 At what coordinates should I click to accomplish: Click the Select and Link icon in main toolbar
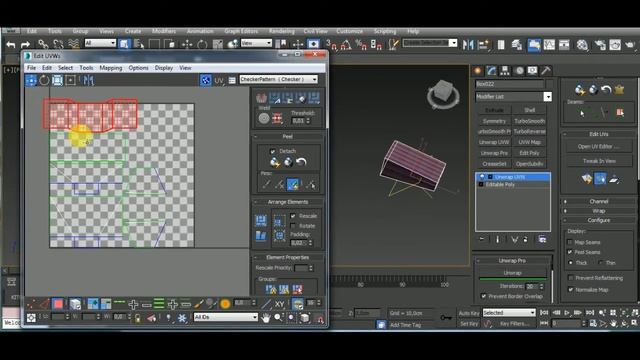pos(43,44)
